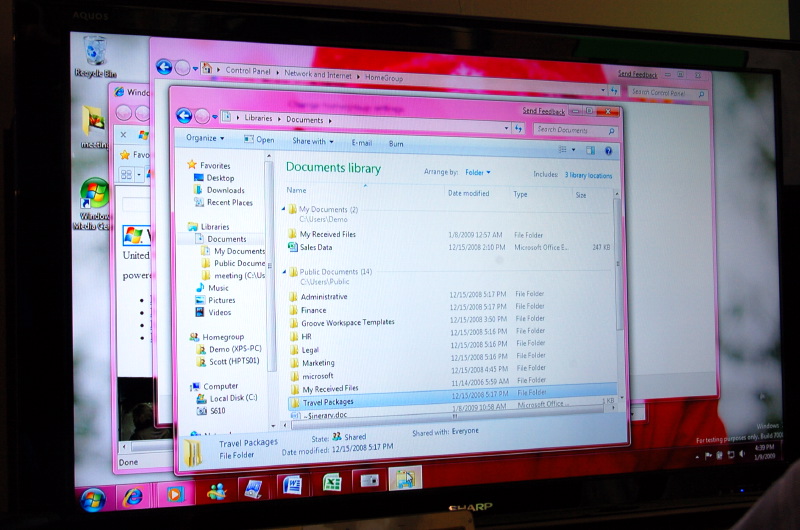Toggle the preview pane icon
This screenshot has height=530, width=800.
(x=590, y=150)
